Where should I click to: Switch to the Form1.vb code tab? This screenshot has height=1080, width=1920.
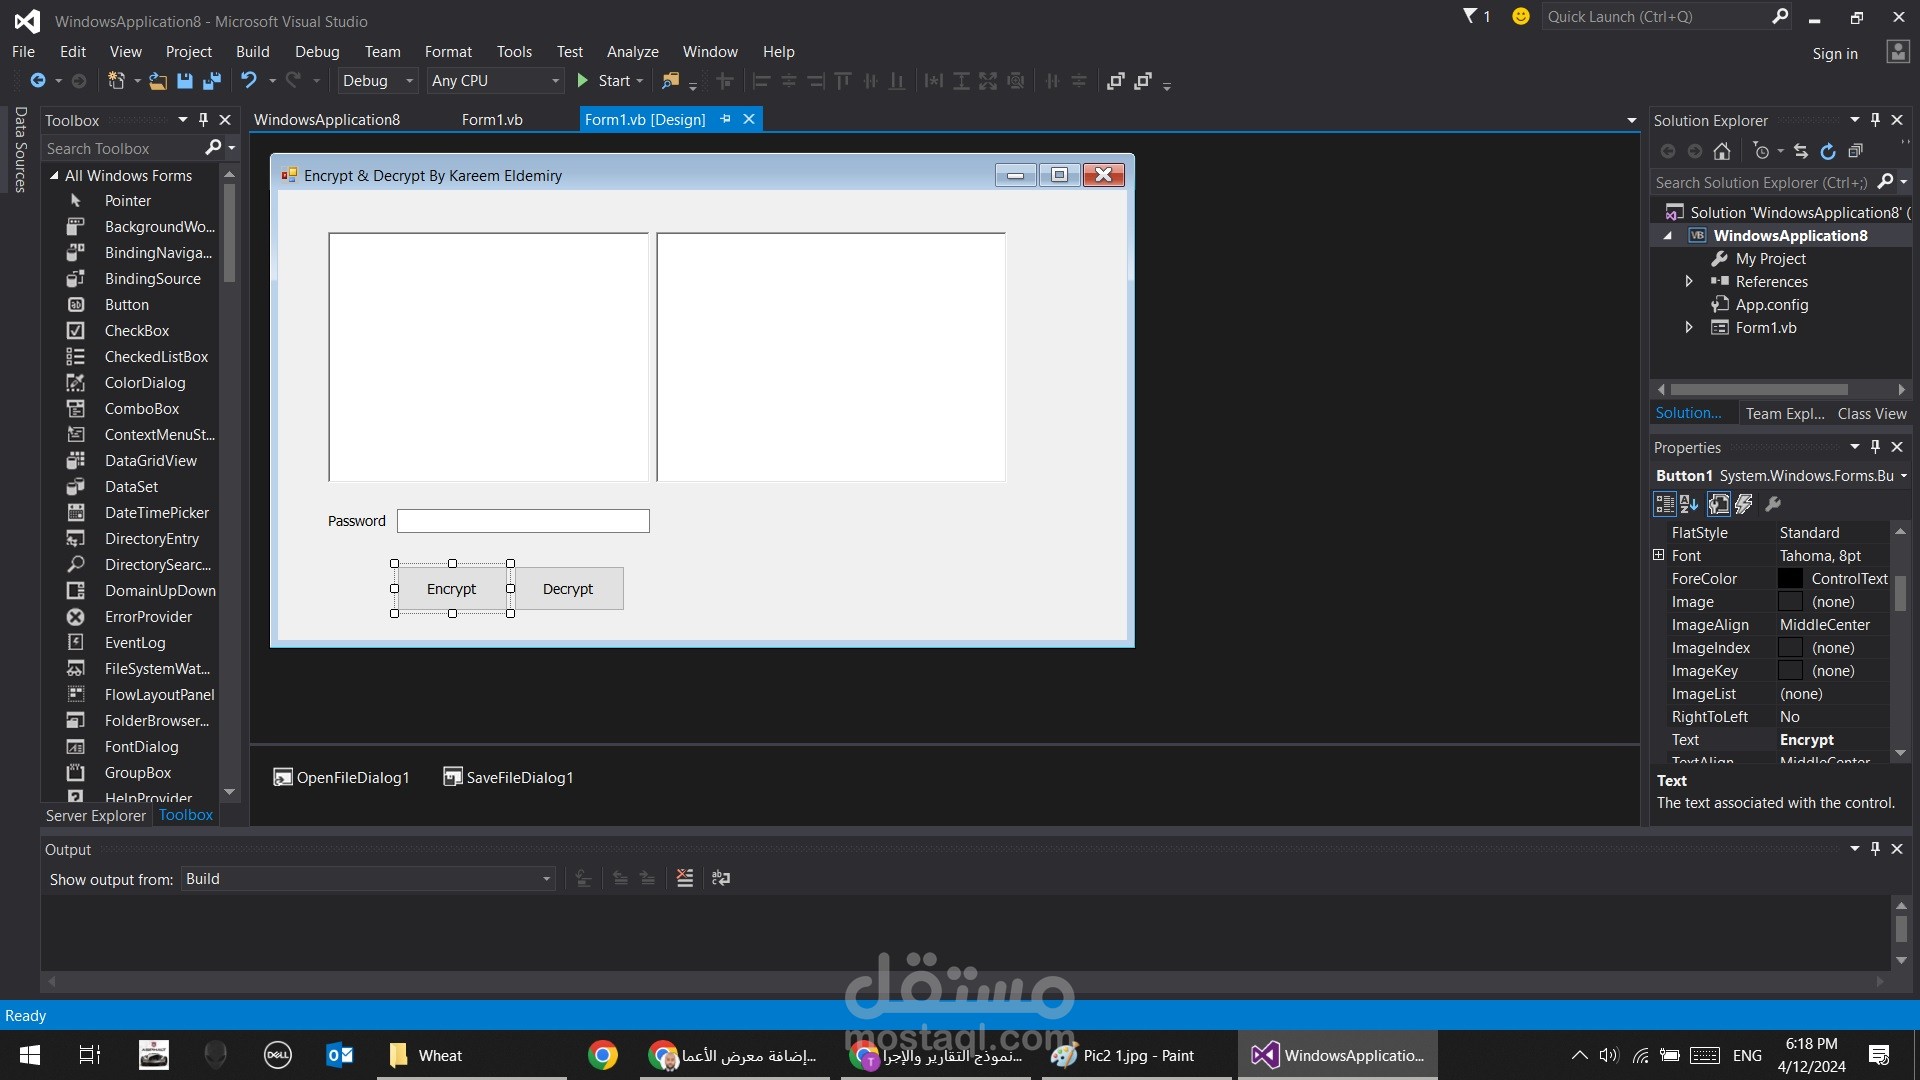click(492, 120)
